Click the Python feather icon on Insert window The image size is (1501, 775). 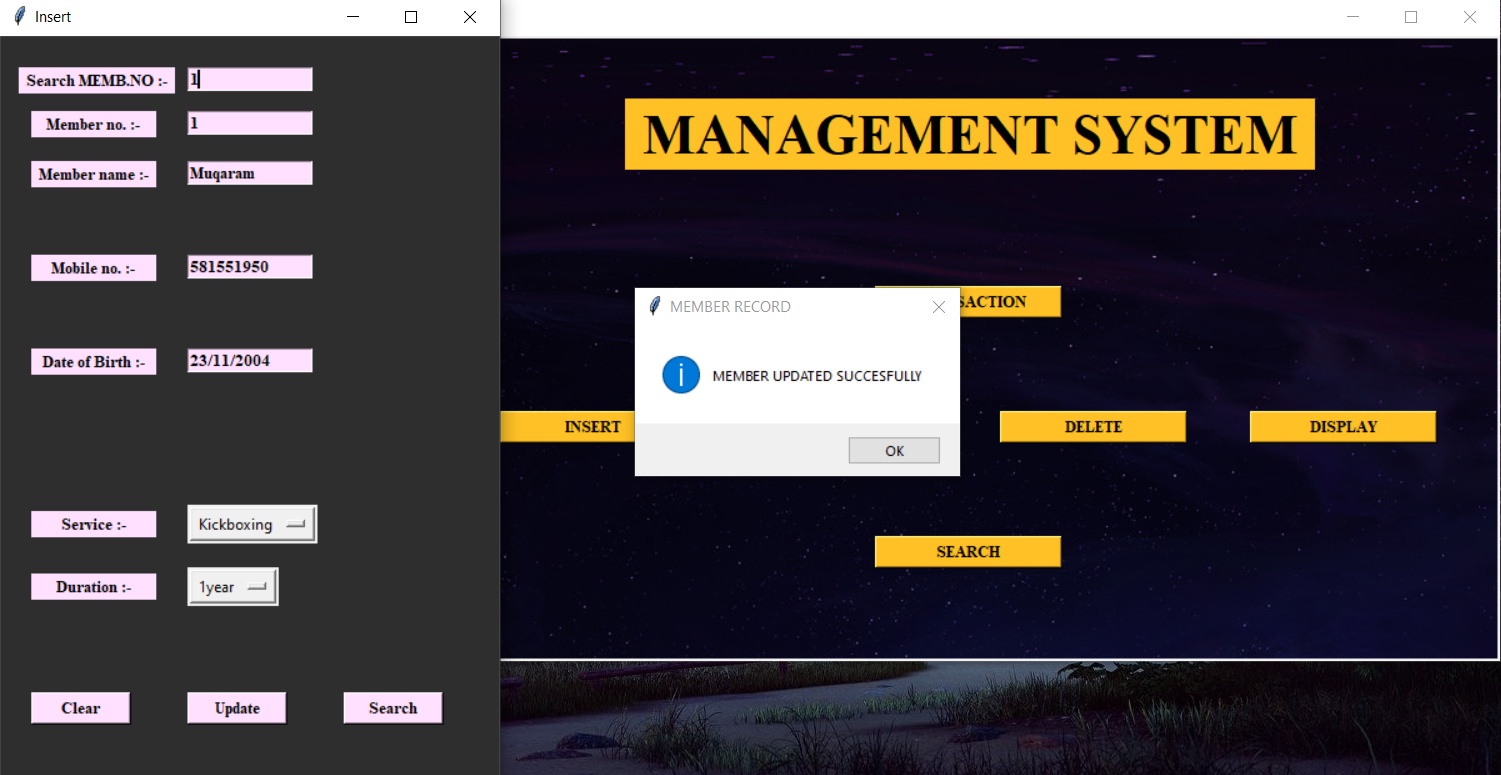pyautogui.click(x=17, y=16)
